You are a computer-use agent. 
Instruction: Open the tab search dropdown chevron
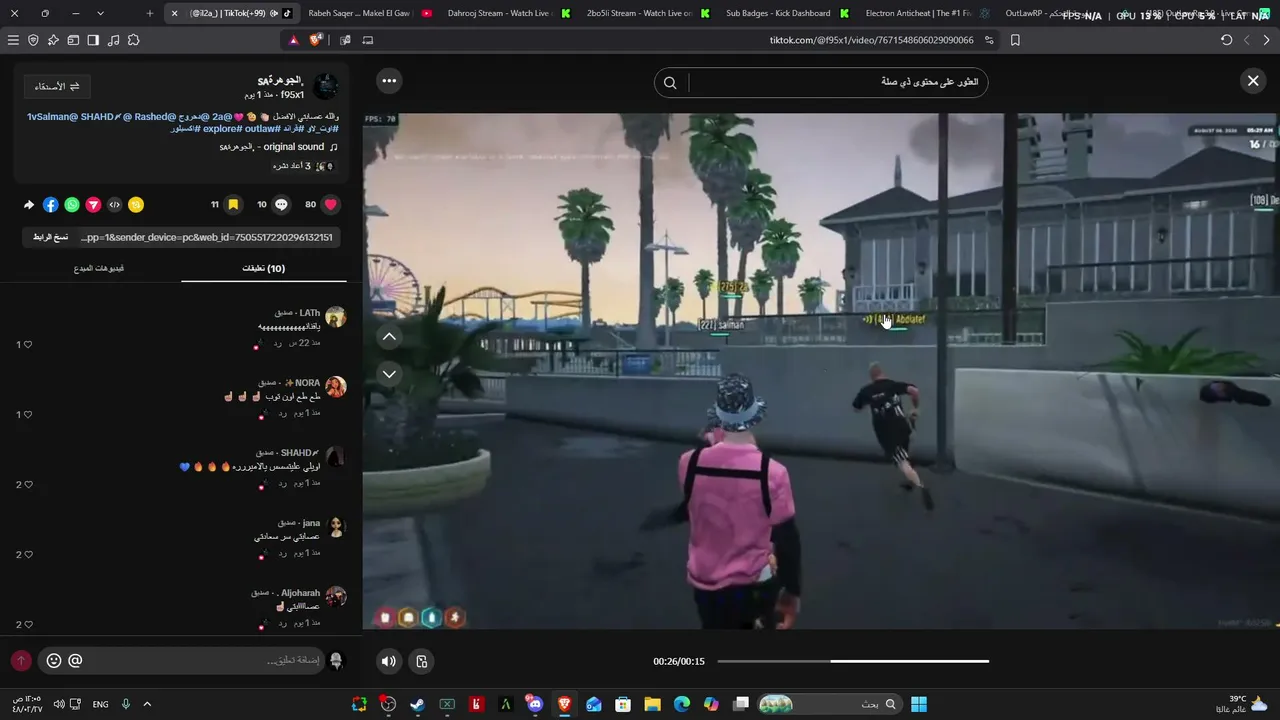click(100, 13)
